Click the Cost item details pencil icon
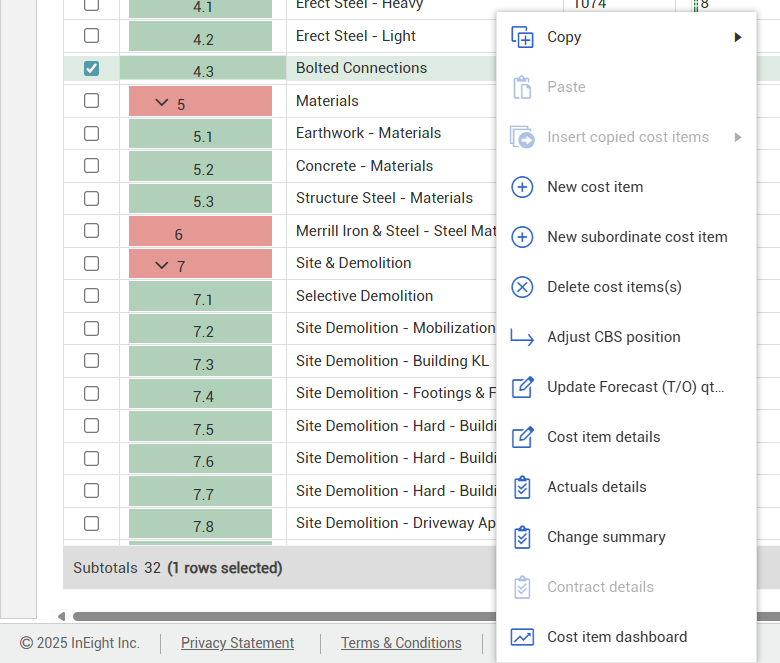This screenshot has width=780, height=663. (x=522, y=437)
